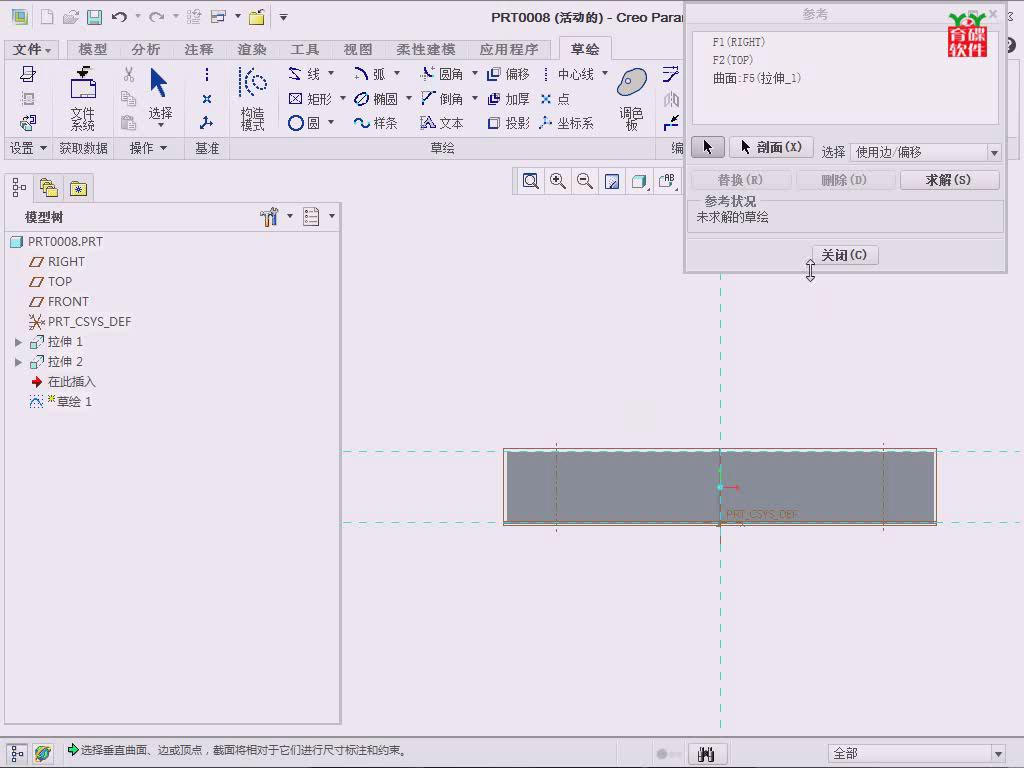Switch to the 分析 tab
This screenshot has width=1024, height=768.
coord(146,49)
